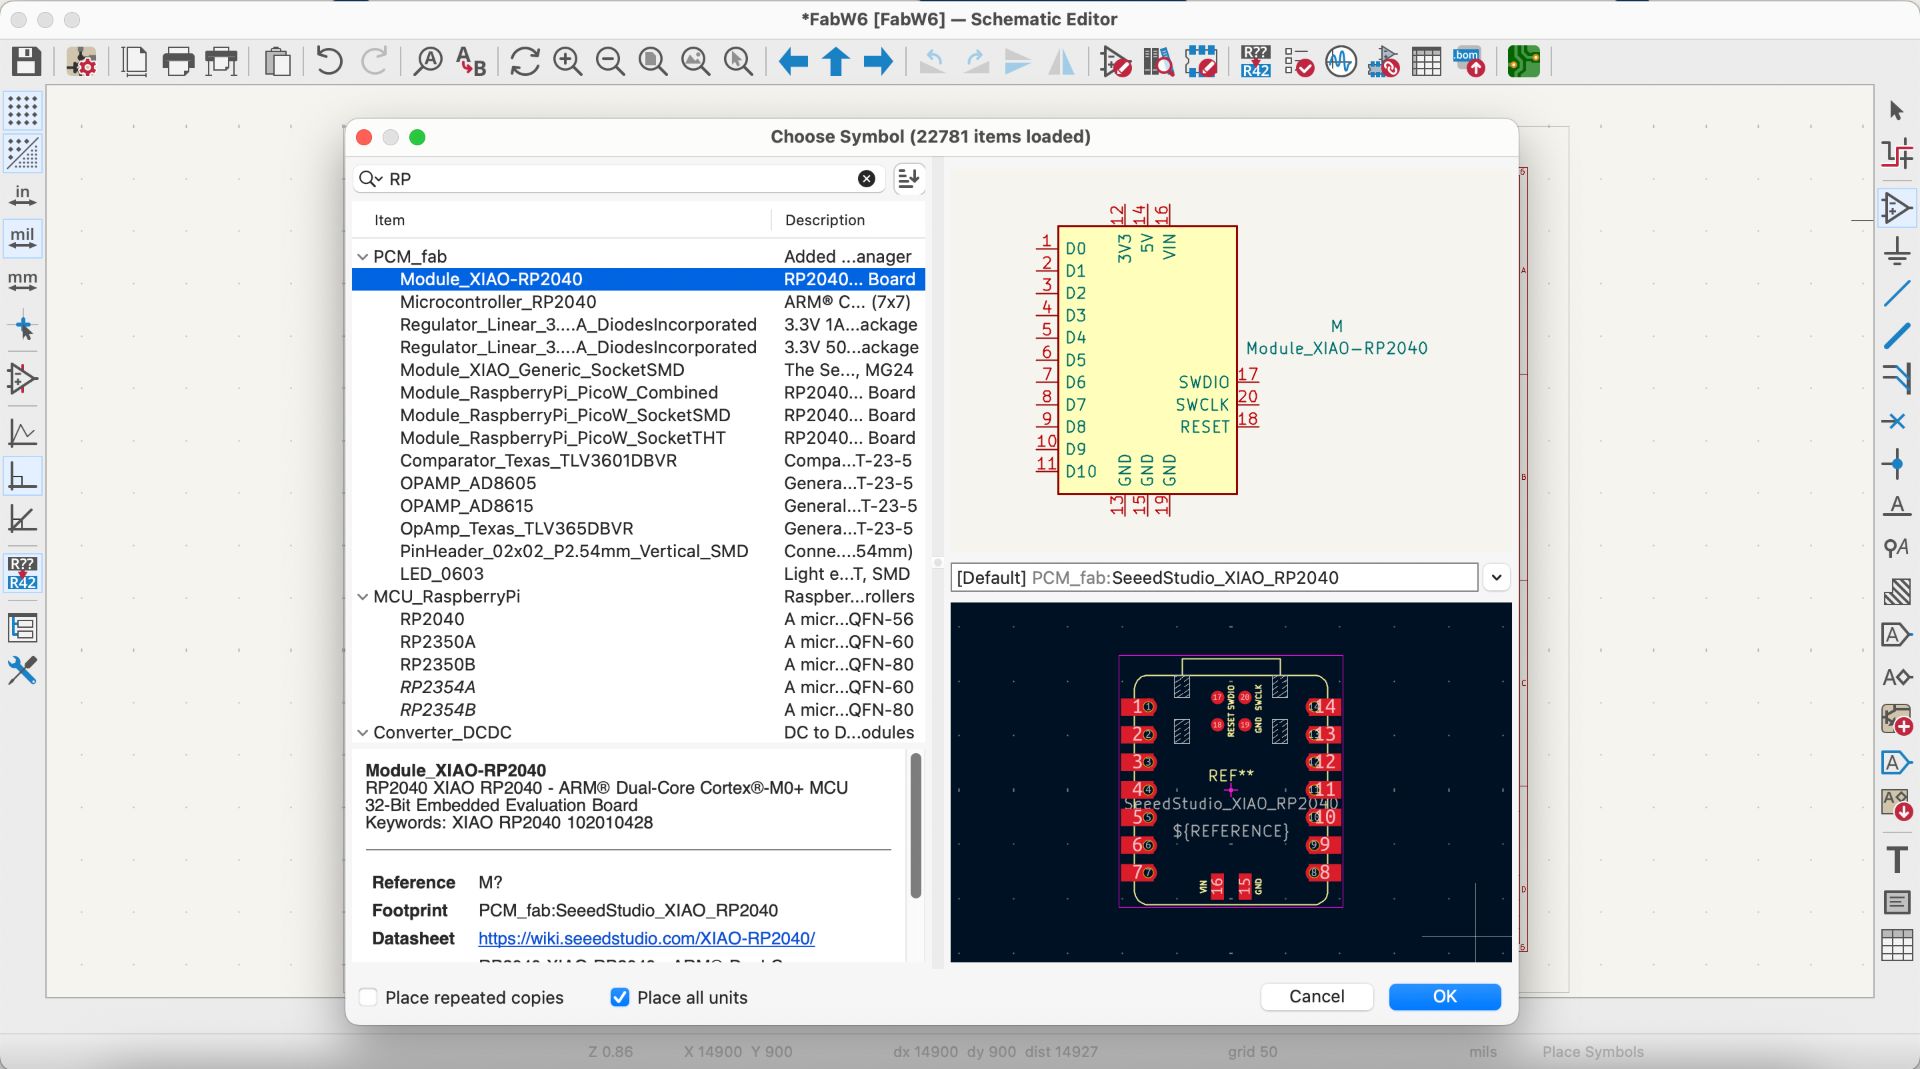Clear the RP search text
1920x1069 pixels.
coord(866,179)
